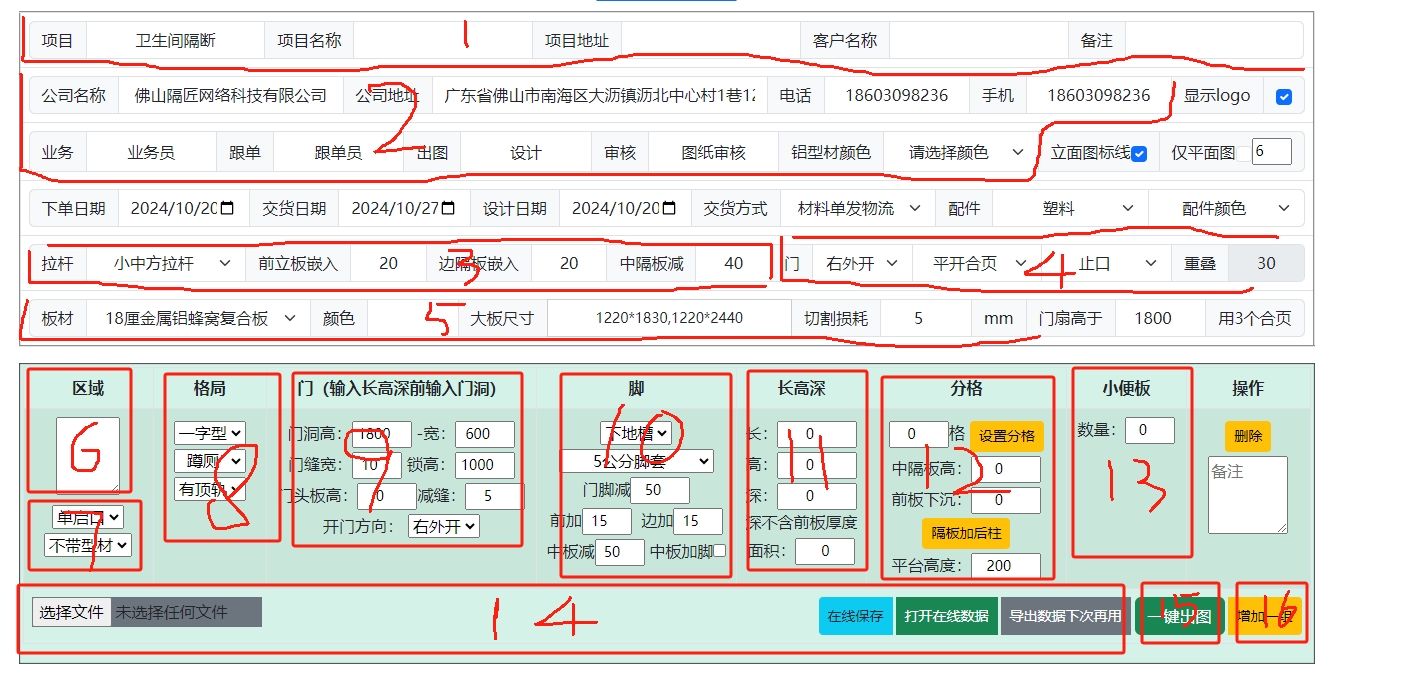Toggle the 立面图标线 checkbox

coord(1138,153)
